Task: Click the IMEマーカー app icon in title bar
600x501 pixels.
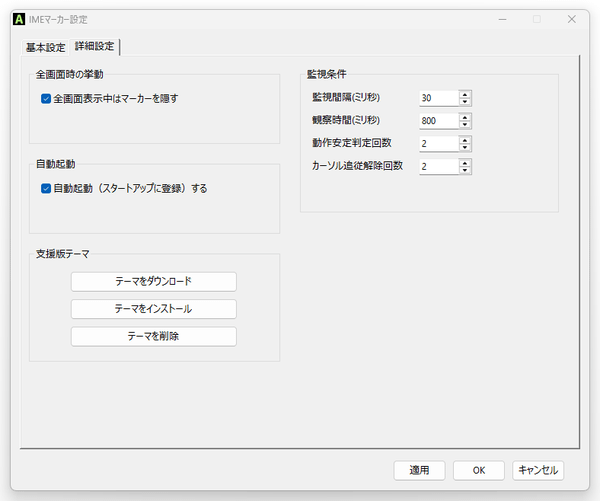Action: pyautogui.click(x=19, y=19)
